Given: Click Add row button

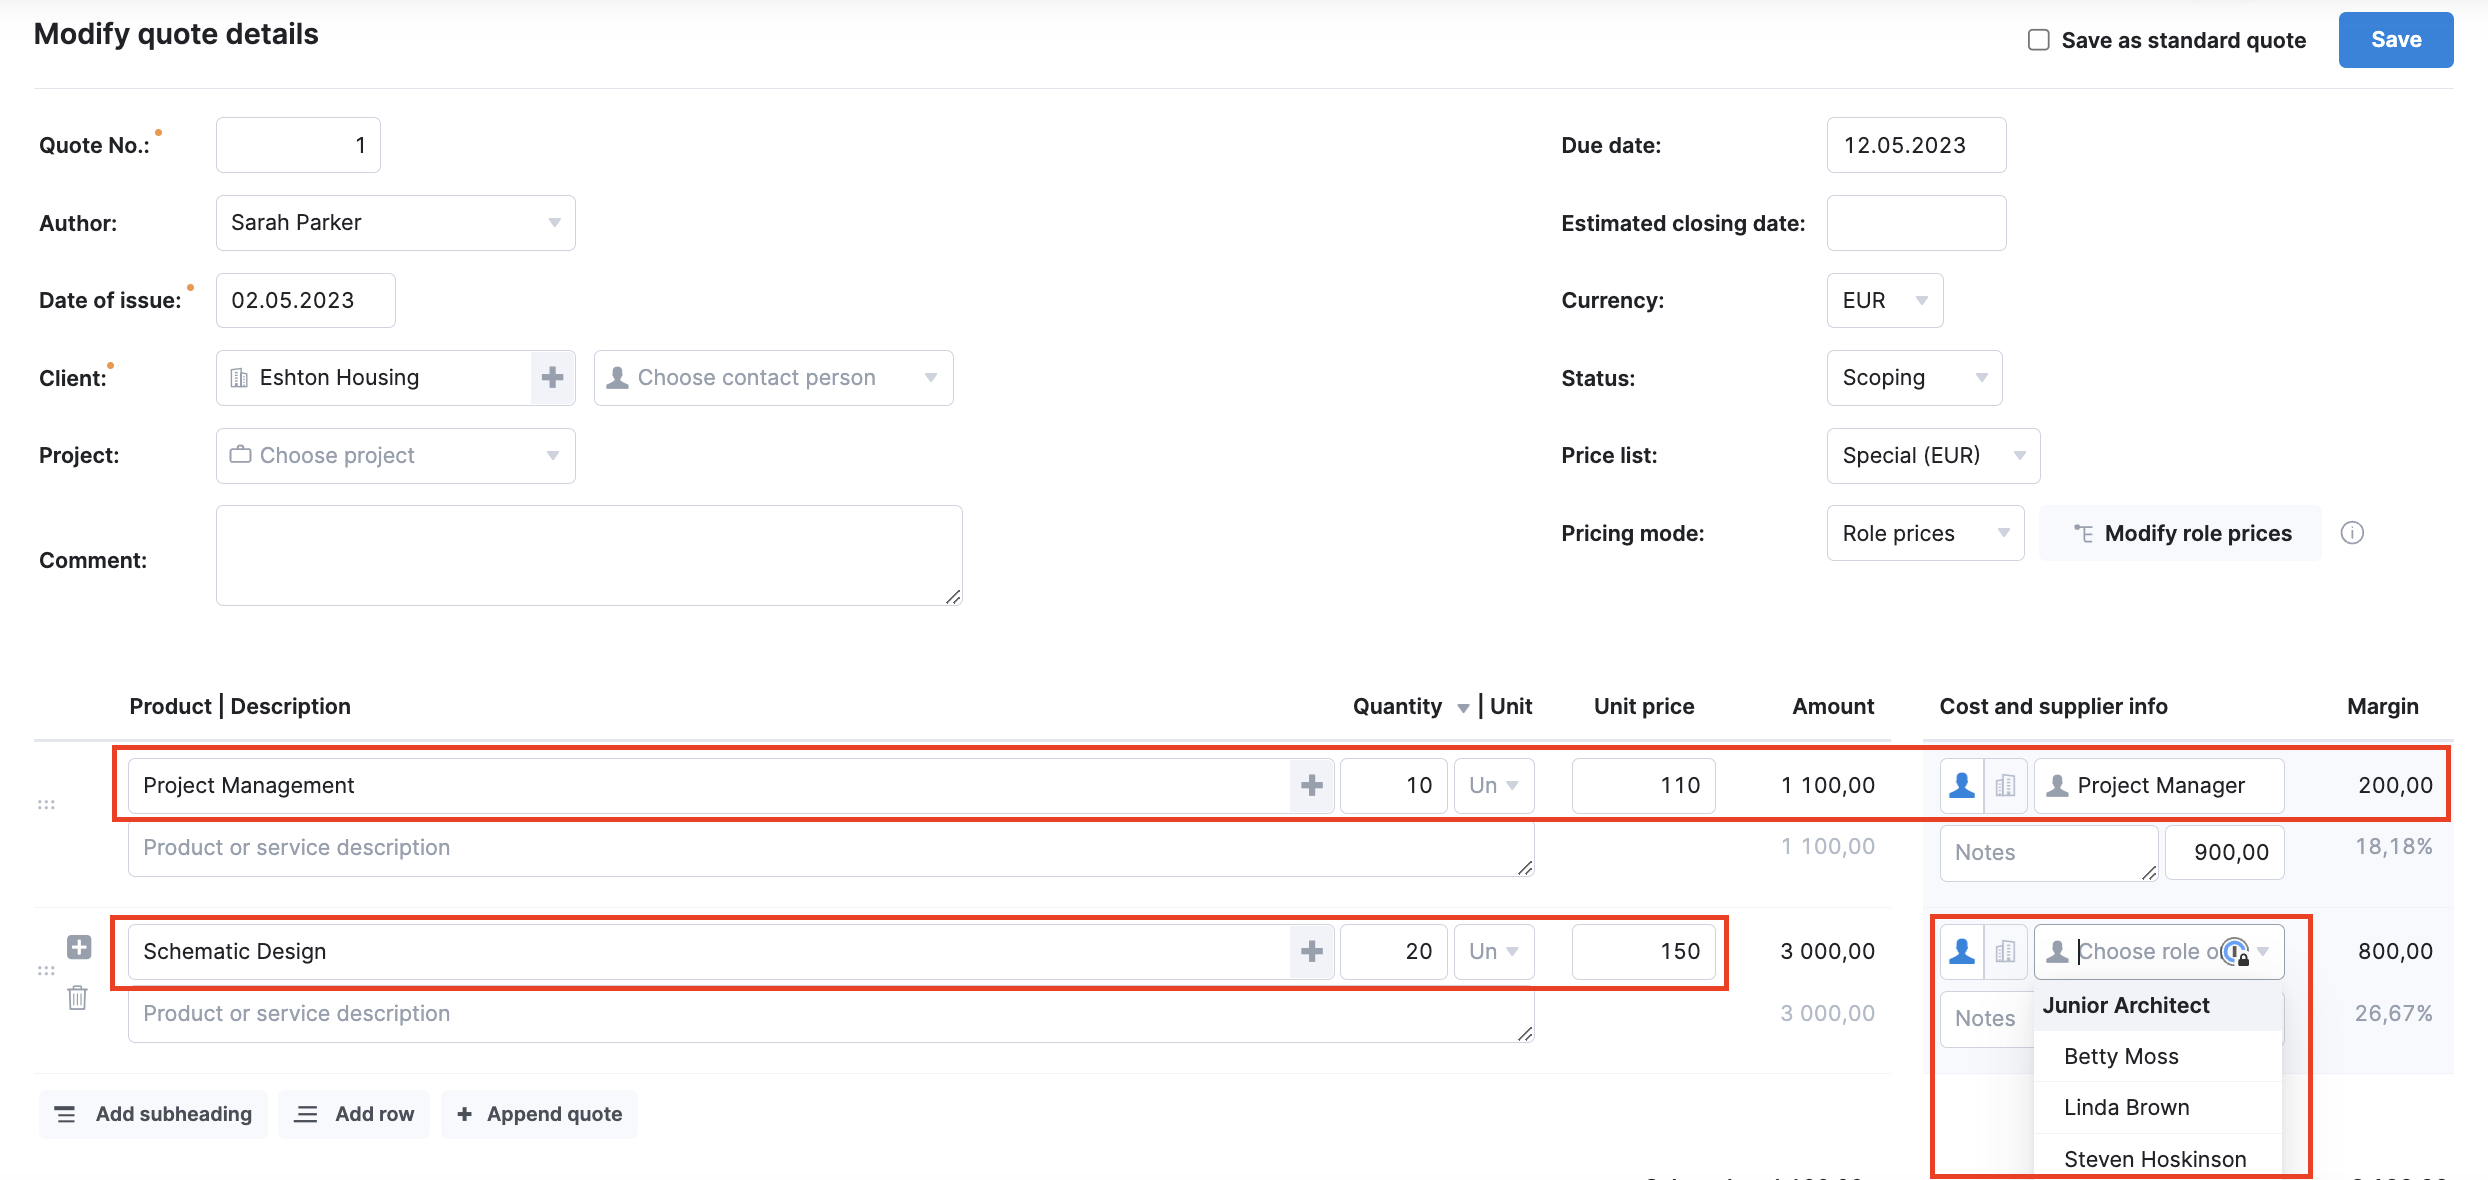Looking at the screenshot, I should tap(354, 1114).
